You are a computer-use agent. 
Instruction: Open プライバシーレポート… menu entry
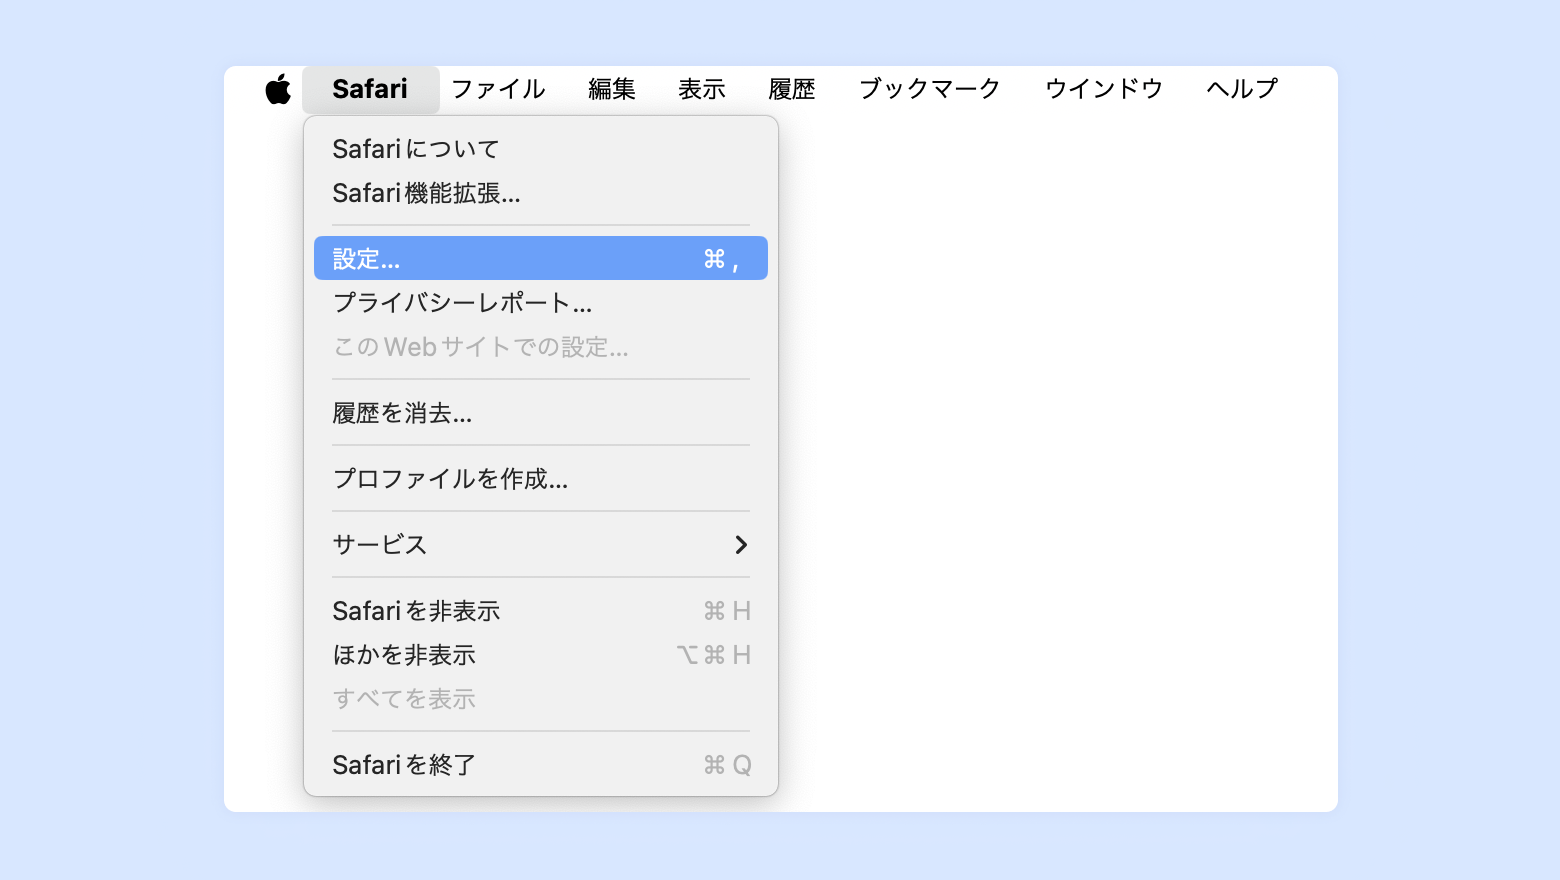[x=462, y=303]
